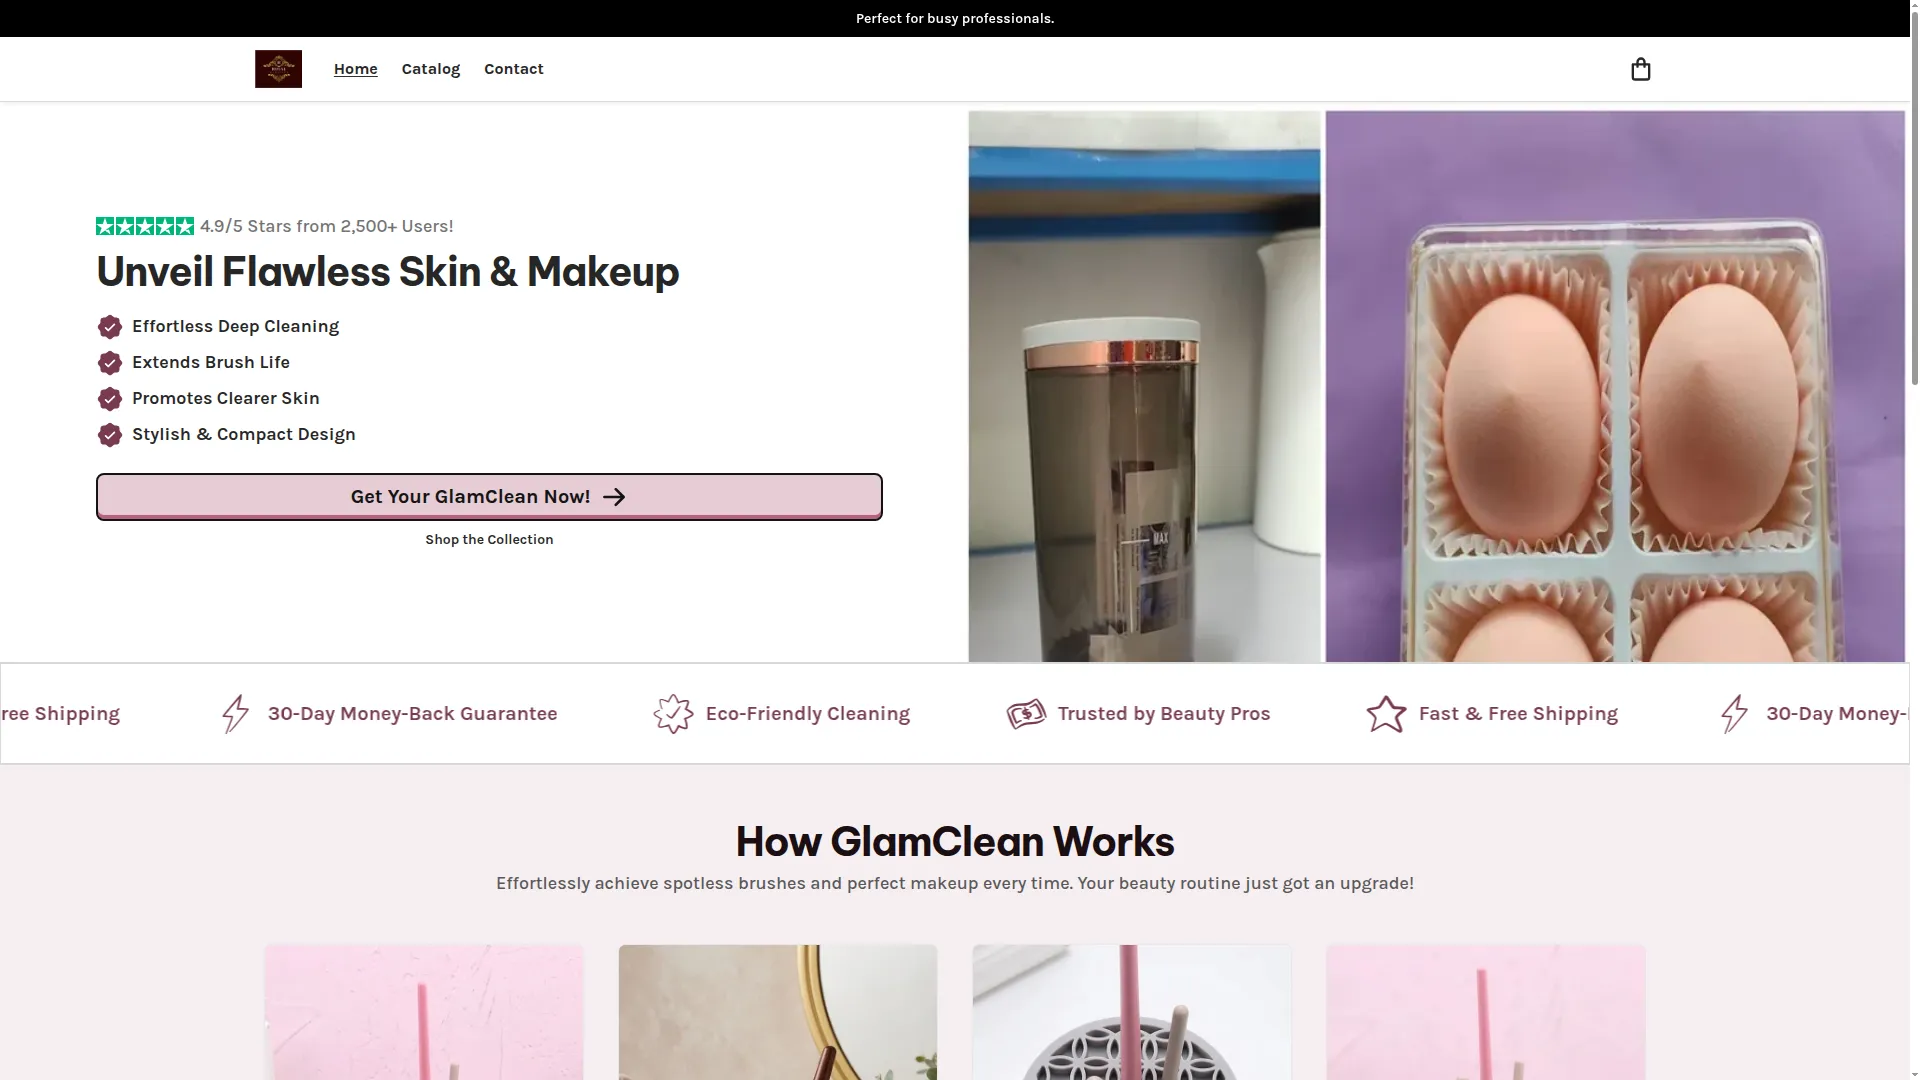Click the arrow icon in GlamClean button
1920x1080 pixels.
(614, 497)
